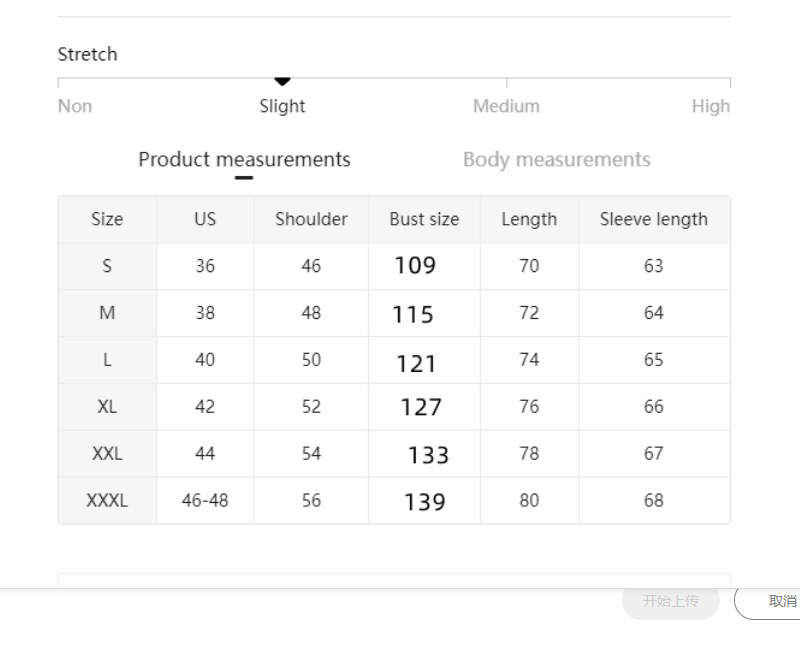
Task: Click the Shoulder column header
Action: click(x=311, y=220)
